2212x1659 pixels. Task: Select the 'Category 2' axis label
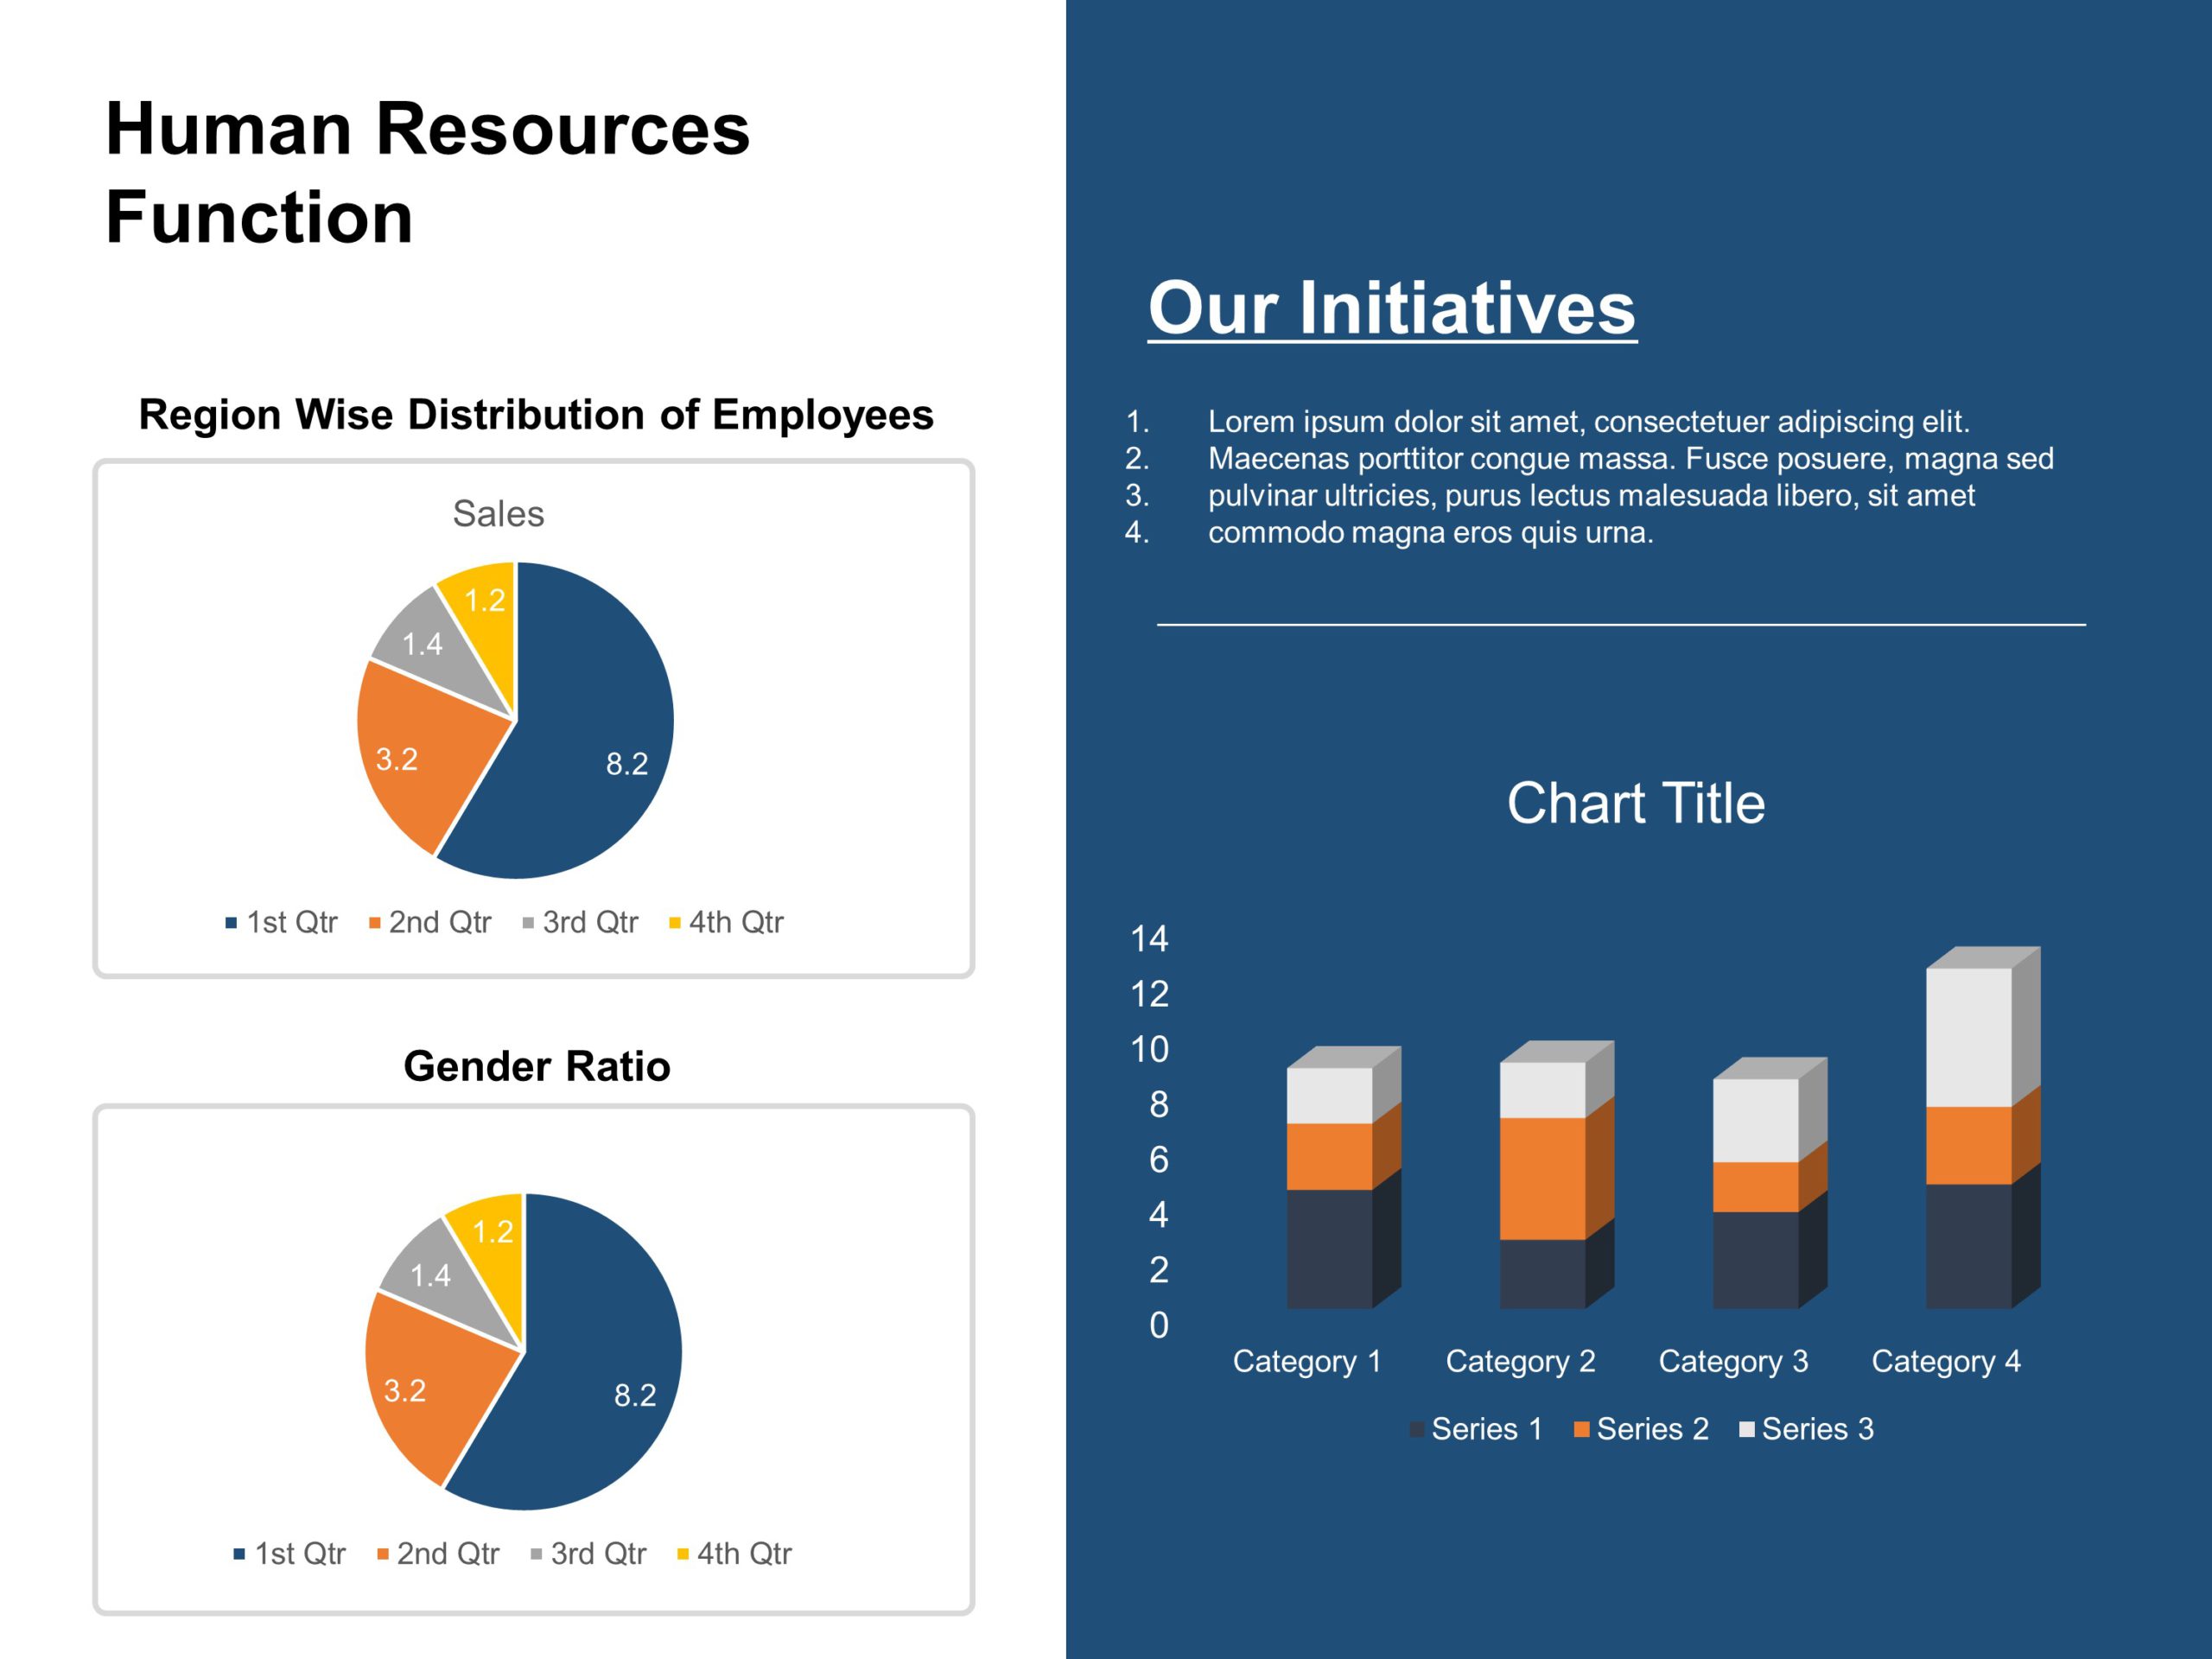click(x=1520, y=1362)
